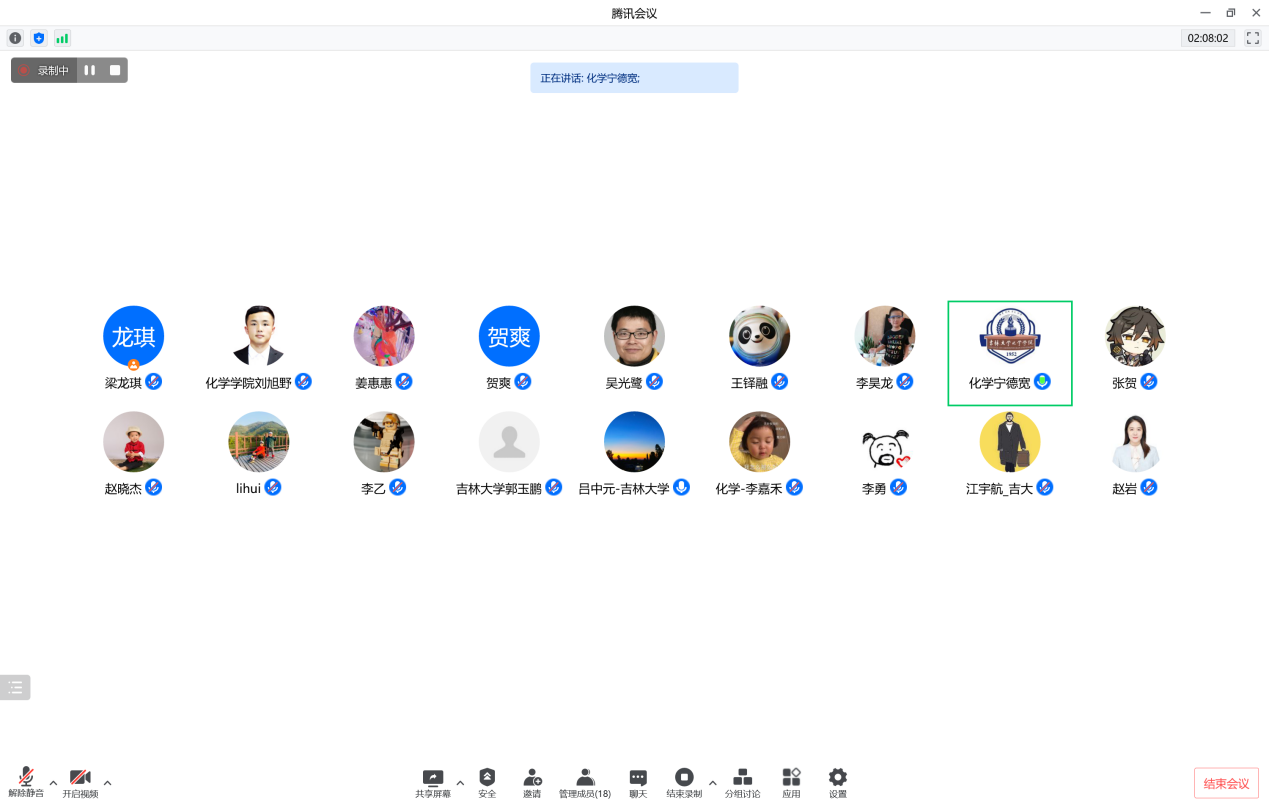Expand the video options arrow beside 开启视频
1269x805 pixels.
pyautogui.click(x=107, y=783)
